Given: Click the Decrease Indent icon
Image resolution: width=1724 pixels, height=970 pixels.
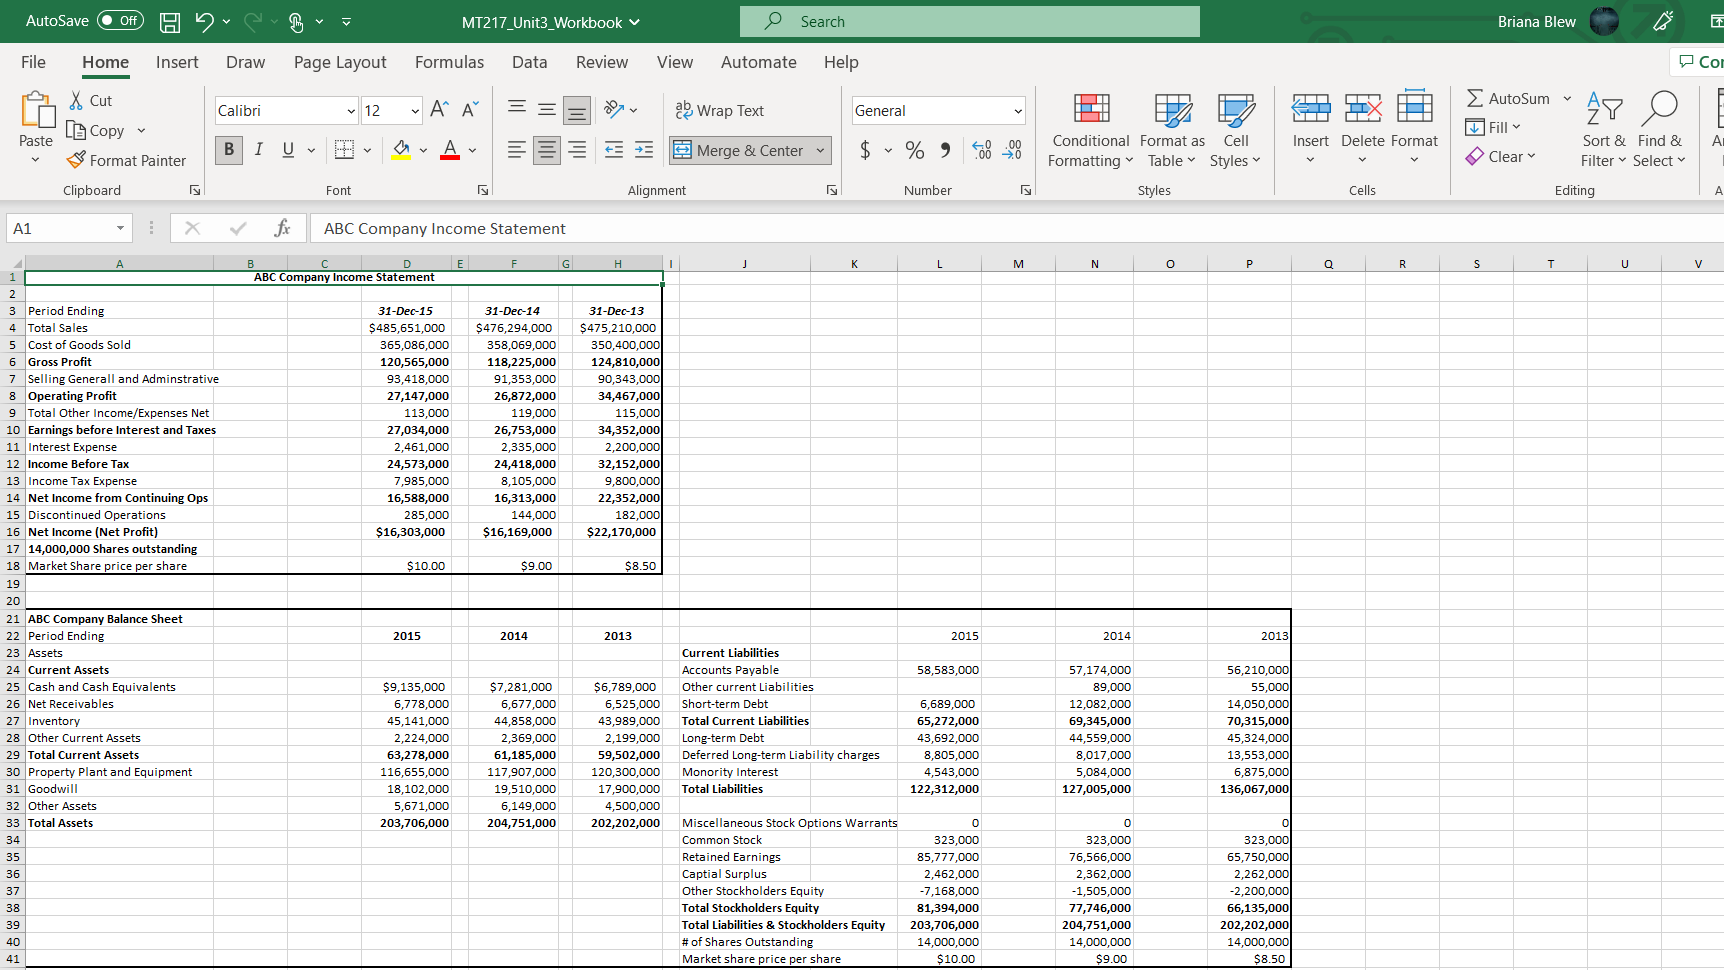Looking at the screenshot, I should pos(614,150).
